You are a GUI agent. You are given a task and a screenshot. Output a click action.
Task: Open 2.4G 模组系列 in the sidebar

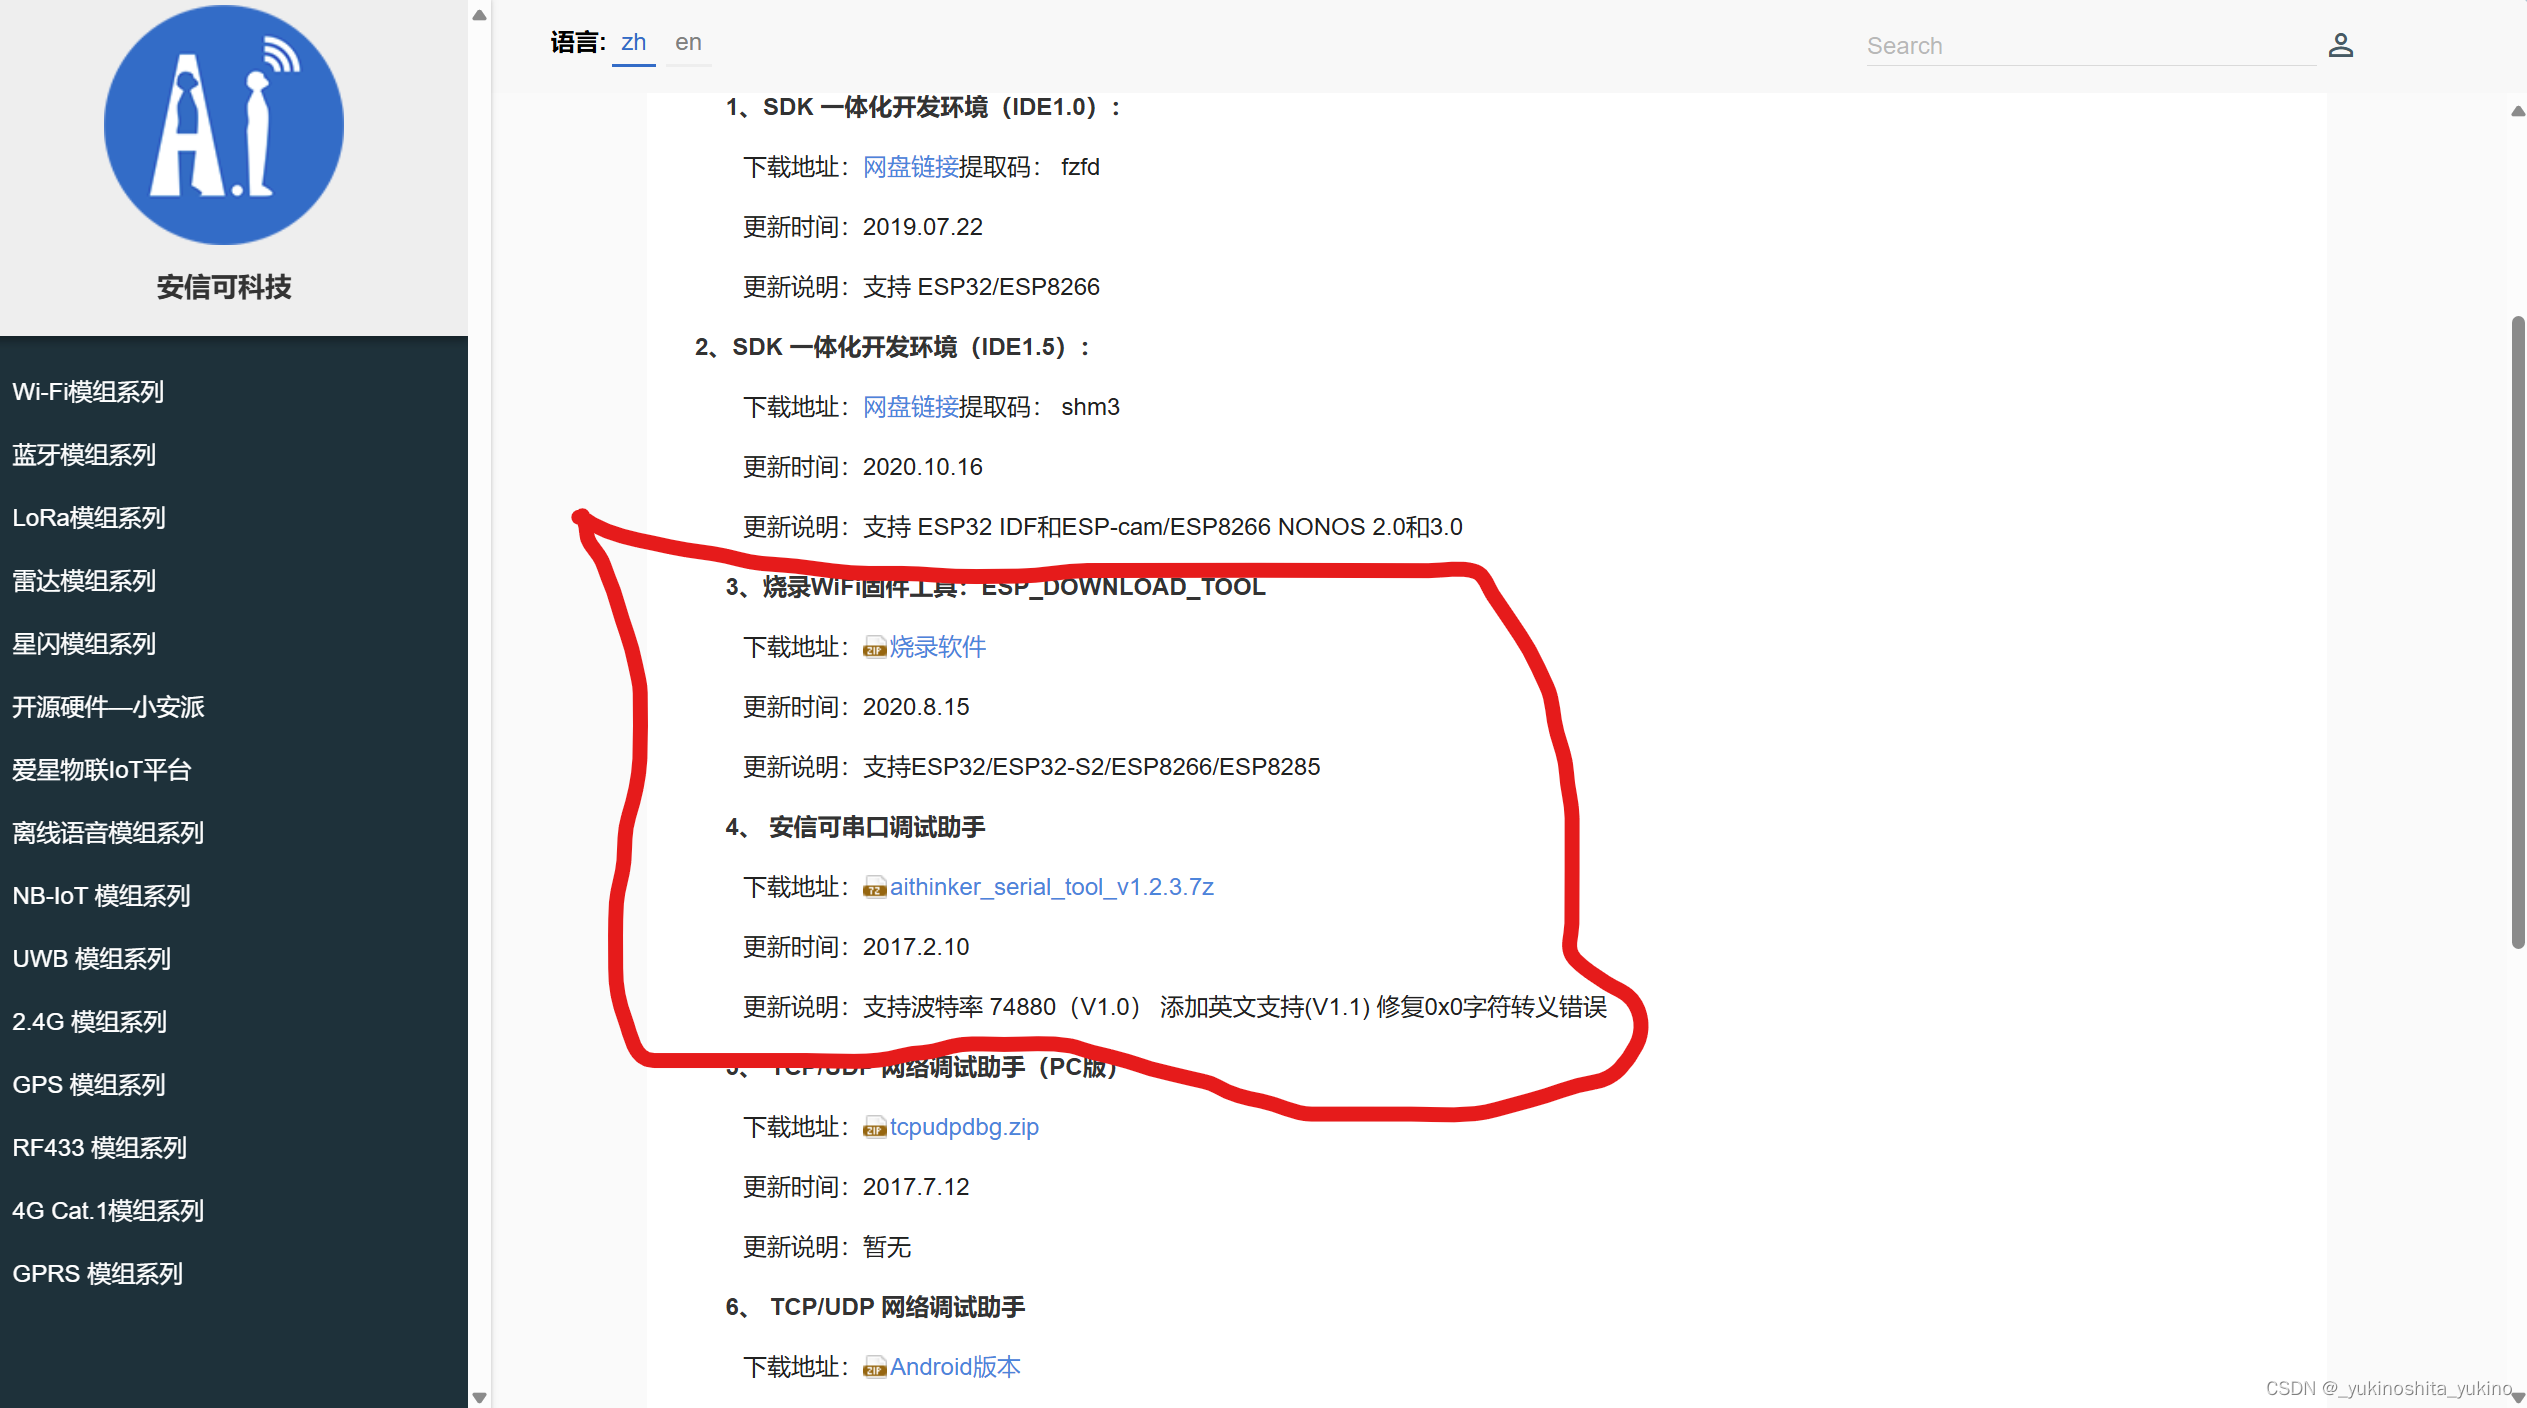click(89, 1022)
